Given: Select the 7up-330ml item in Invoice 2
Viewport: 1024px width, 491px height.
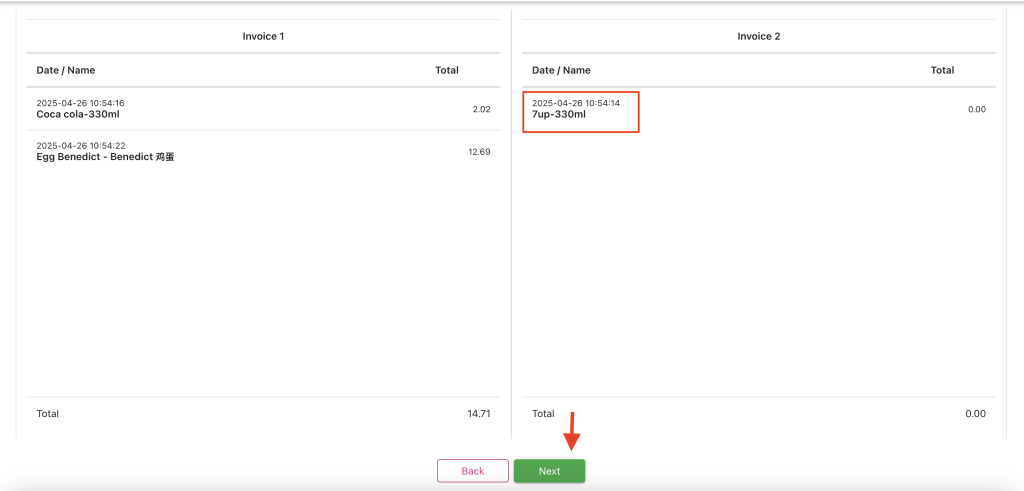Looking at the screenshot, I should (x=559, y=114).
